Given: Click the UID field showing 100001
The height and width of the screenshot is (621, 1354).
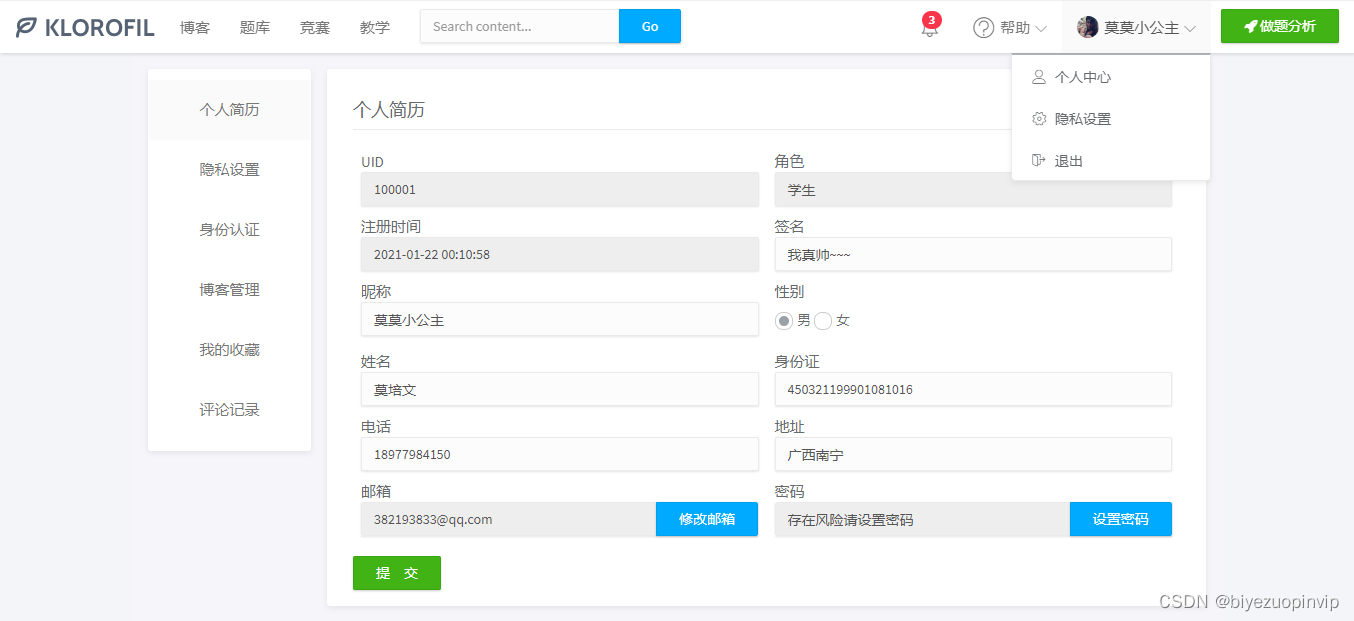Looking at the screenshot, I should [560, 189].
